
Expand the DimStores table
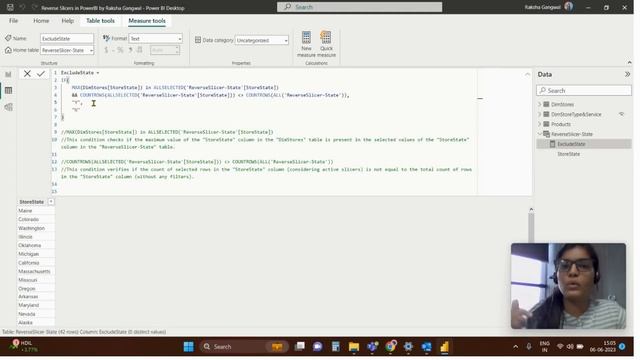tap(540, 104)
